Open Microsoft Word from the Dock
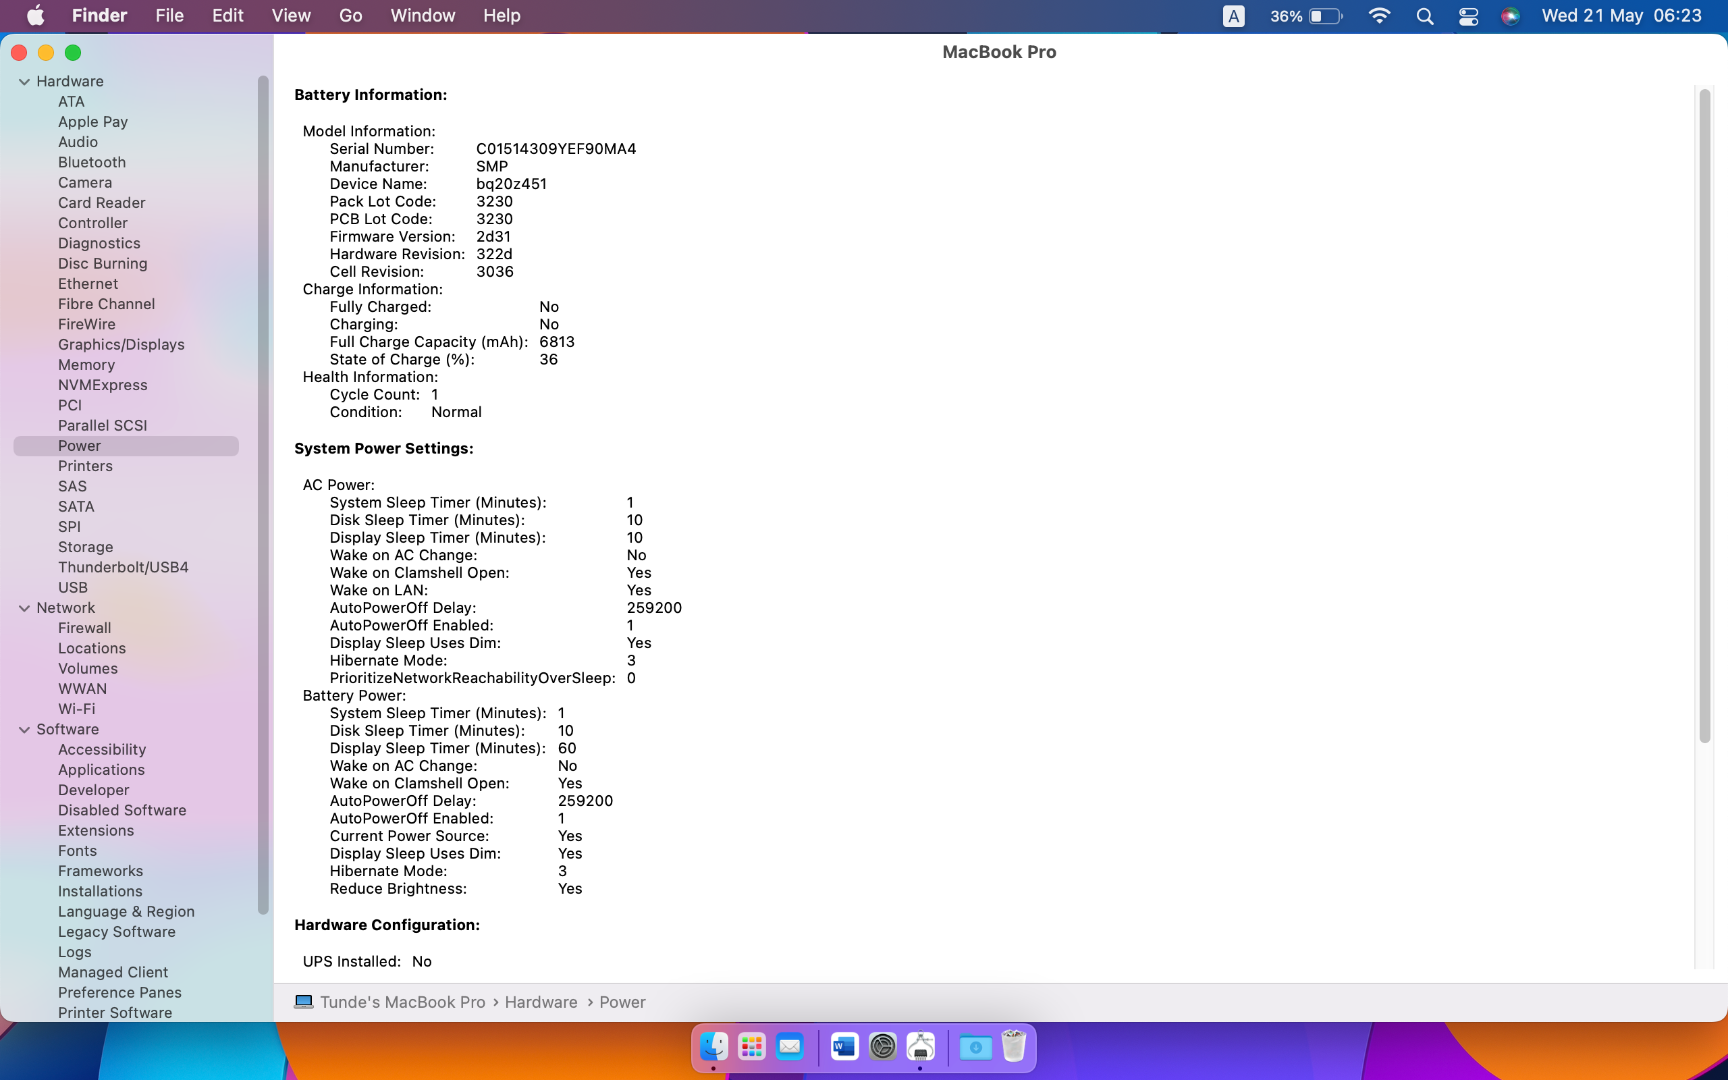The height and width of the screenshot is (1080, 1728). 845,1047
